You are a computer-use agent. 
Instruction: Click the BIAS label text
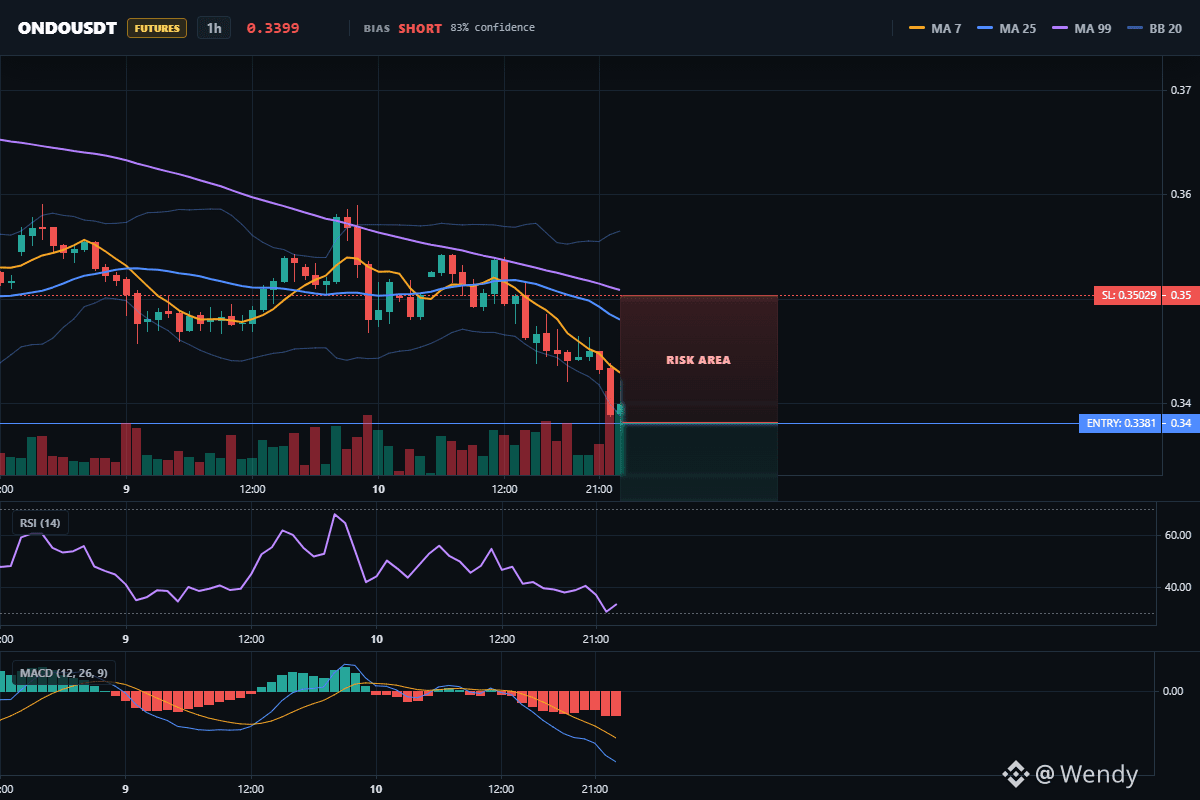(376, 28)
